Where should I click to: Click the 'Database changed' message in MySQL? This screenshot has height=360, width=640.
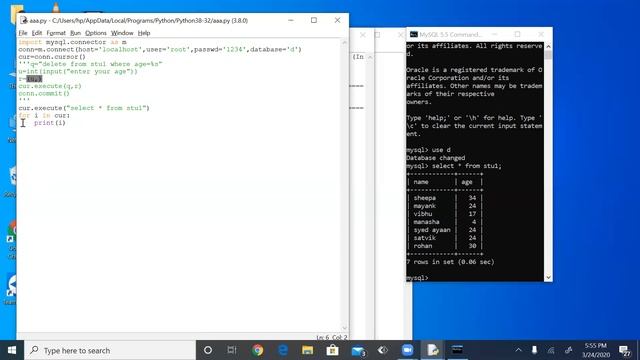coord(436,158)
